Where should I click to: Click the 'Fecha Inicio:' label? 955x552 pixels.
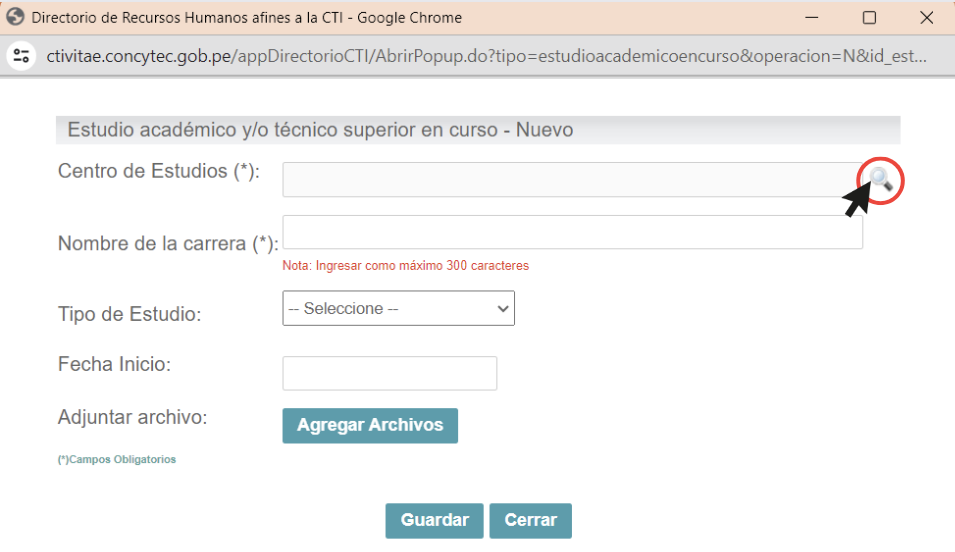115,364
